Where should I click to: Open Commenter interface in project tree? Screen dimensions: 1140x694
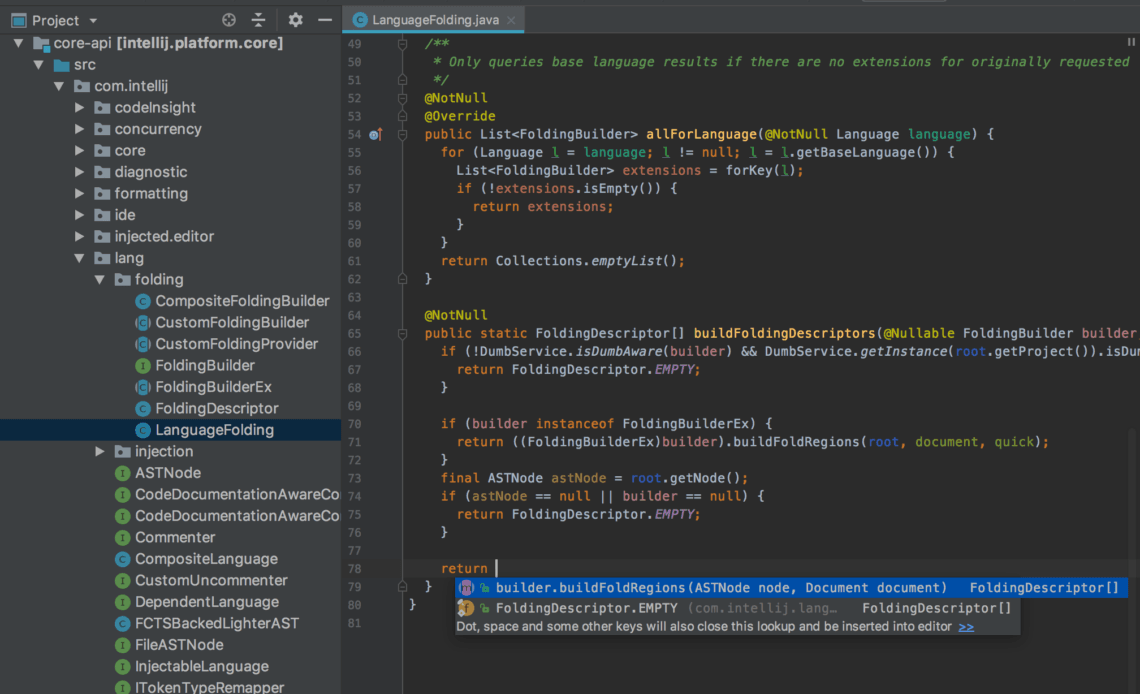point(175,538)
